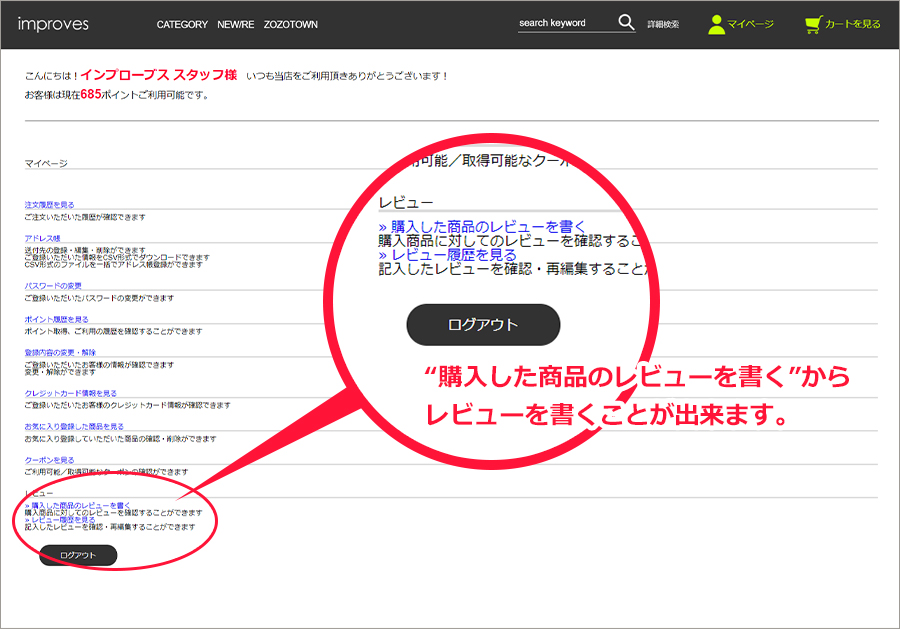Click the クーポンを見る coupon link
The width and height of the screenshot is (900, 629).
coord(49,459)
